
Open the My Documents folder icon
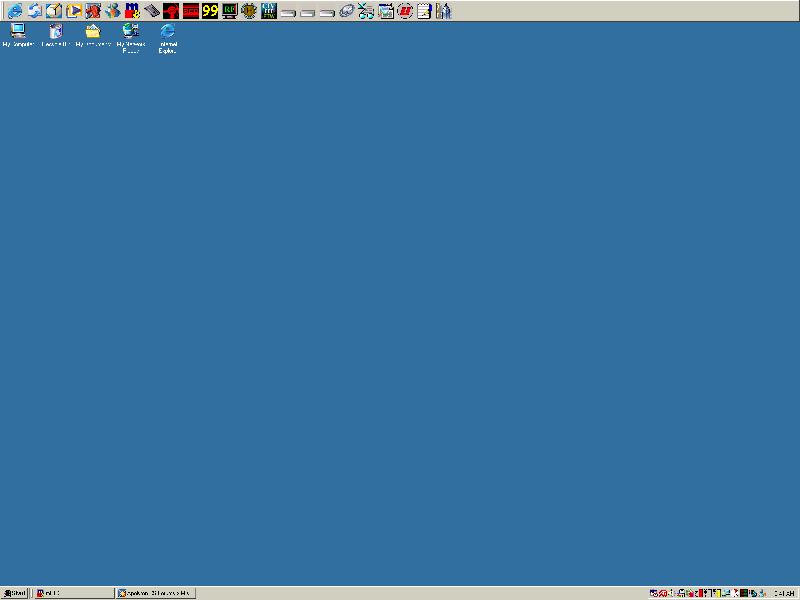93,31
